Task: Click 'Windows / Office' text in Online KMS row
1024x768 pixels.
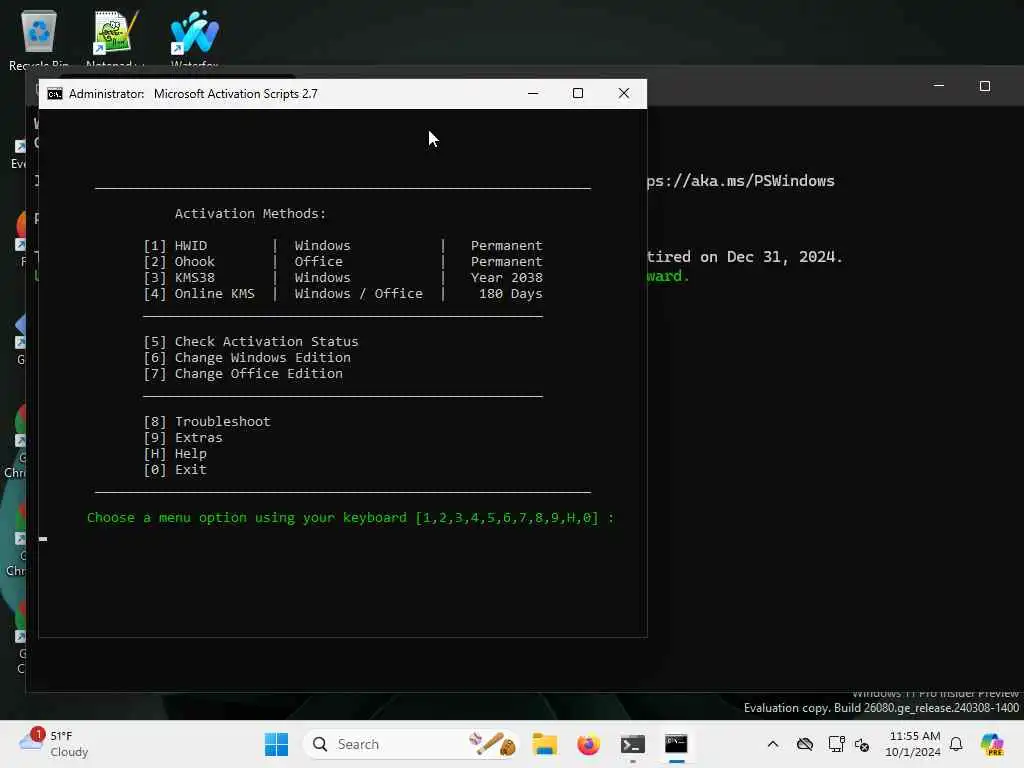Action: coord(358,294)
